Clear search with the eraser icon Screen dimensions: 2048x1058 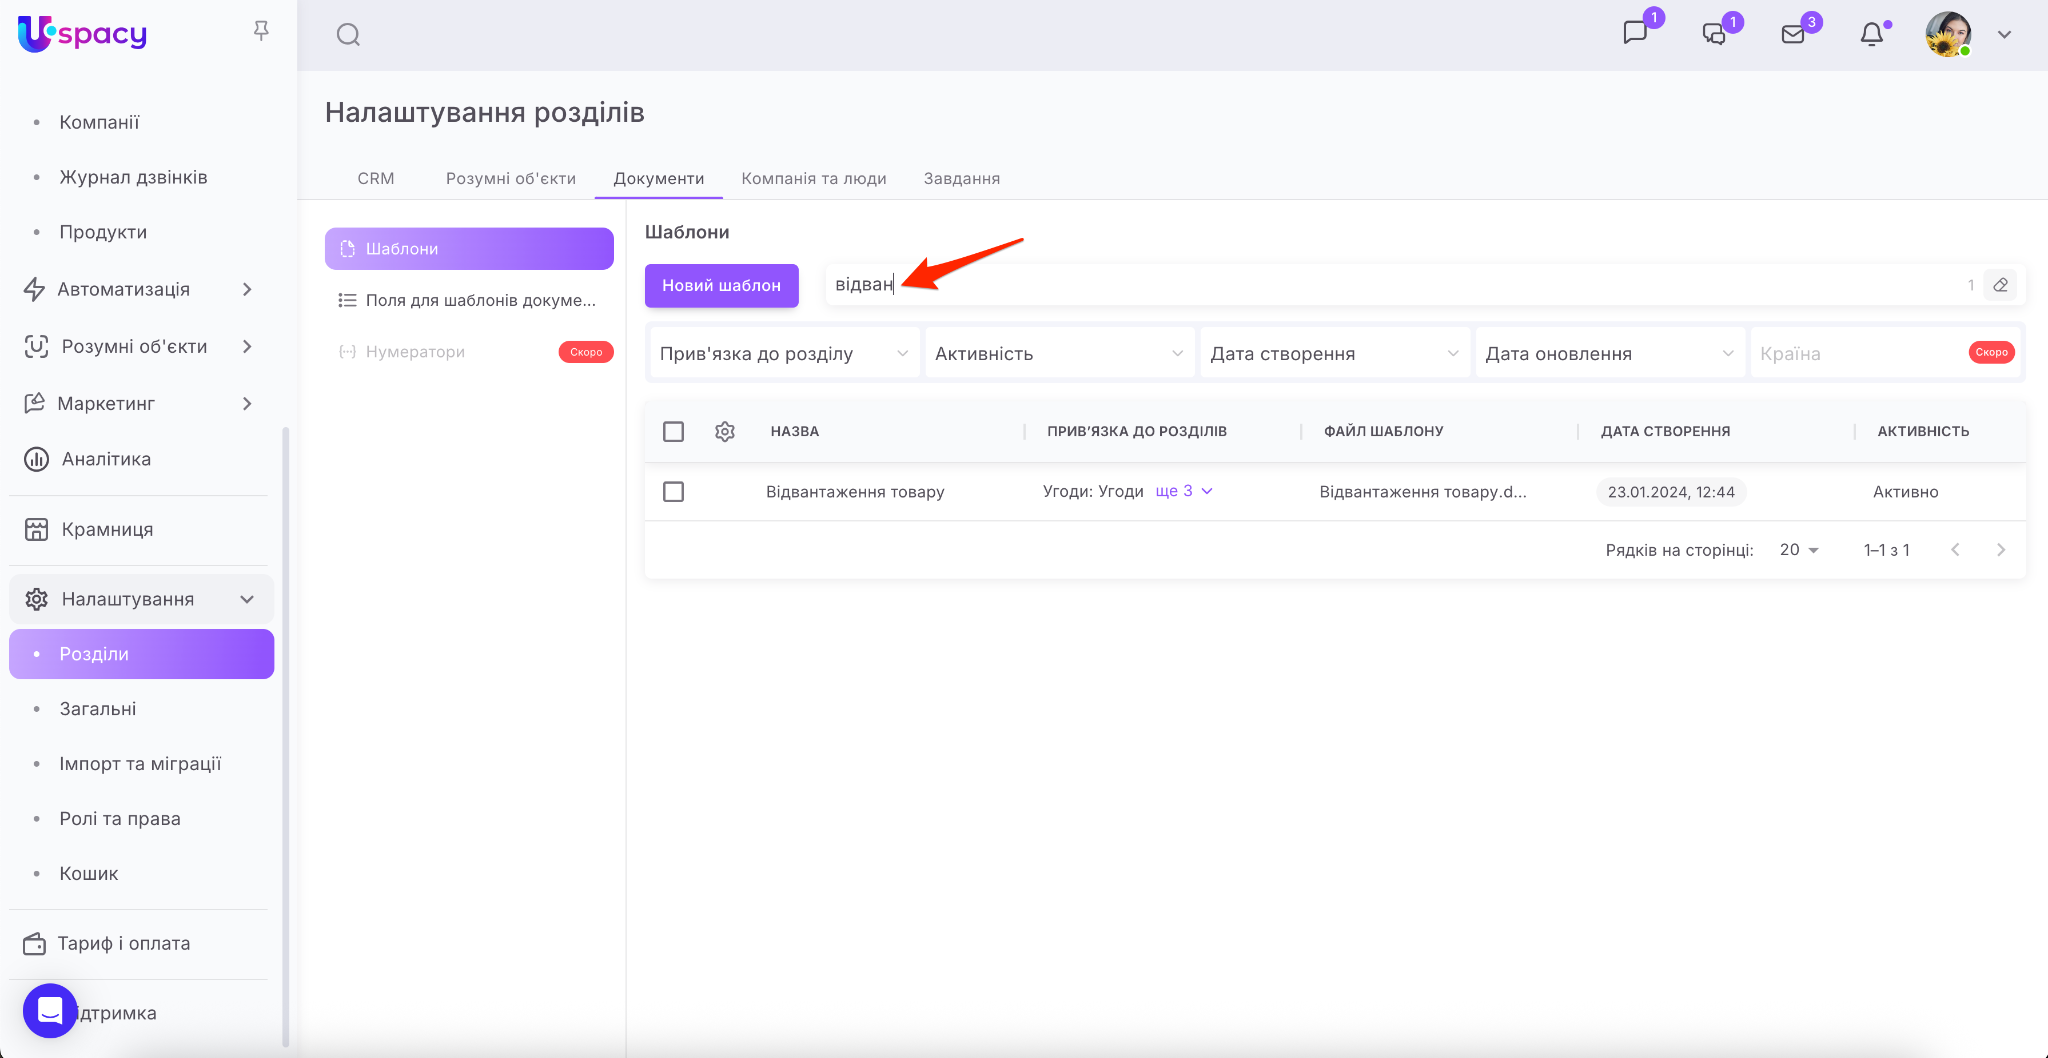(x=2001, y=285)
